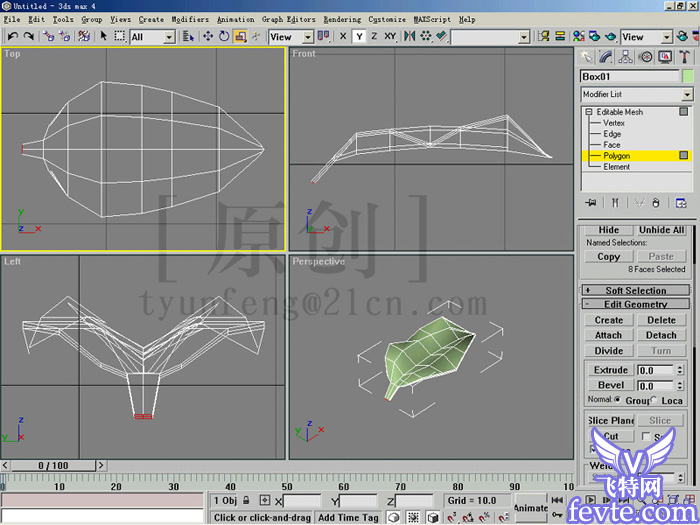Open the Animation menu
The image size is (700, 525).
(x=236, y=19)
